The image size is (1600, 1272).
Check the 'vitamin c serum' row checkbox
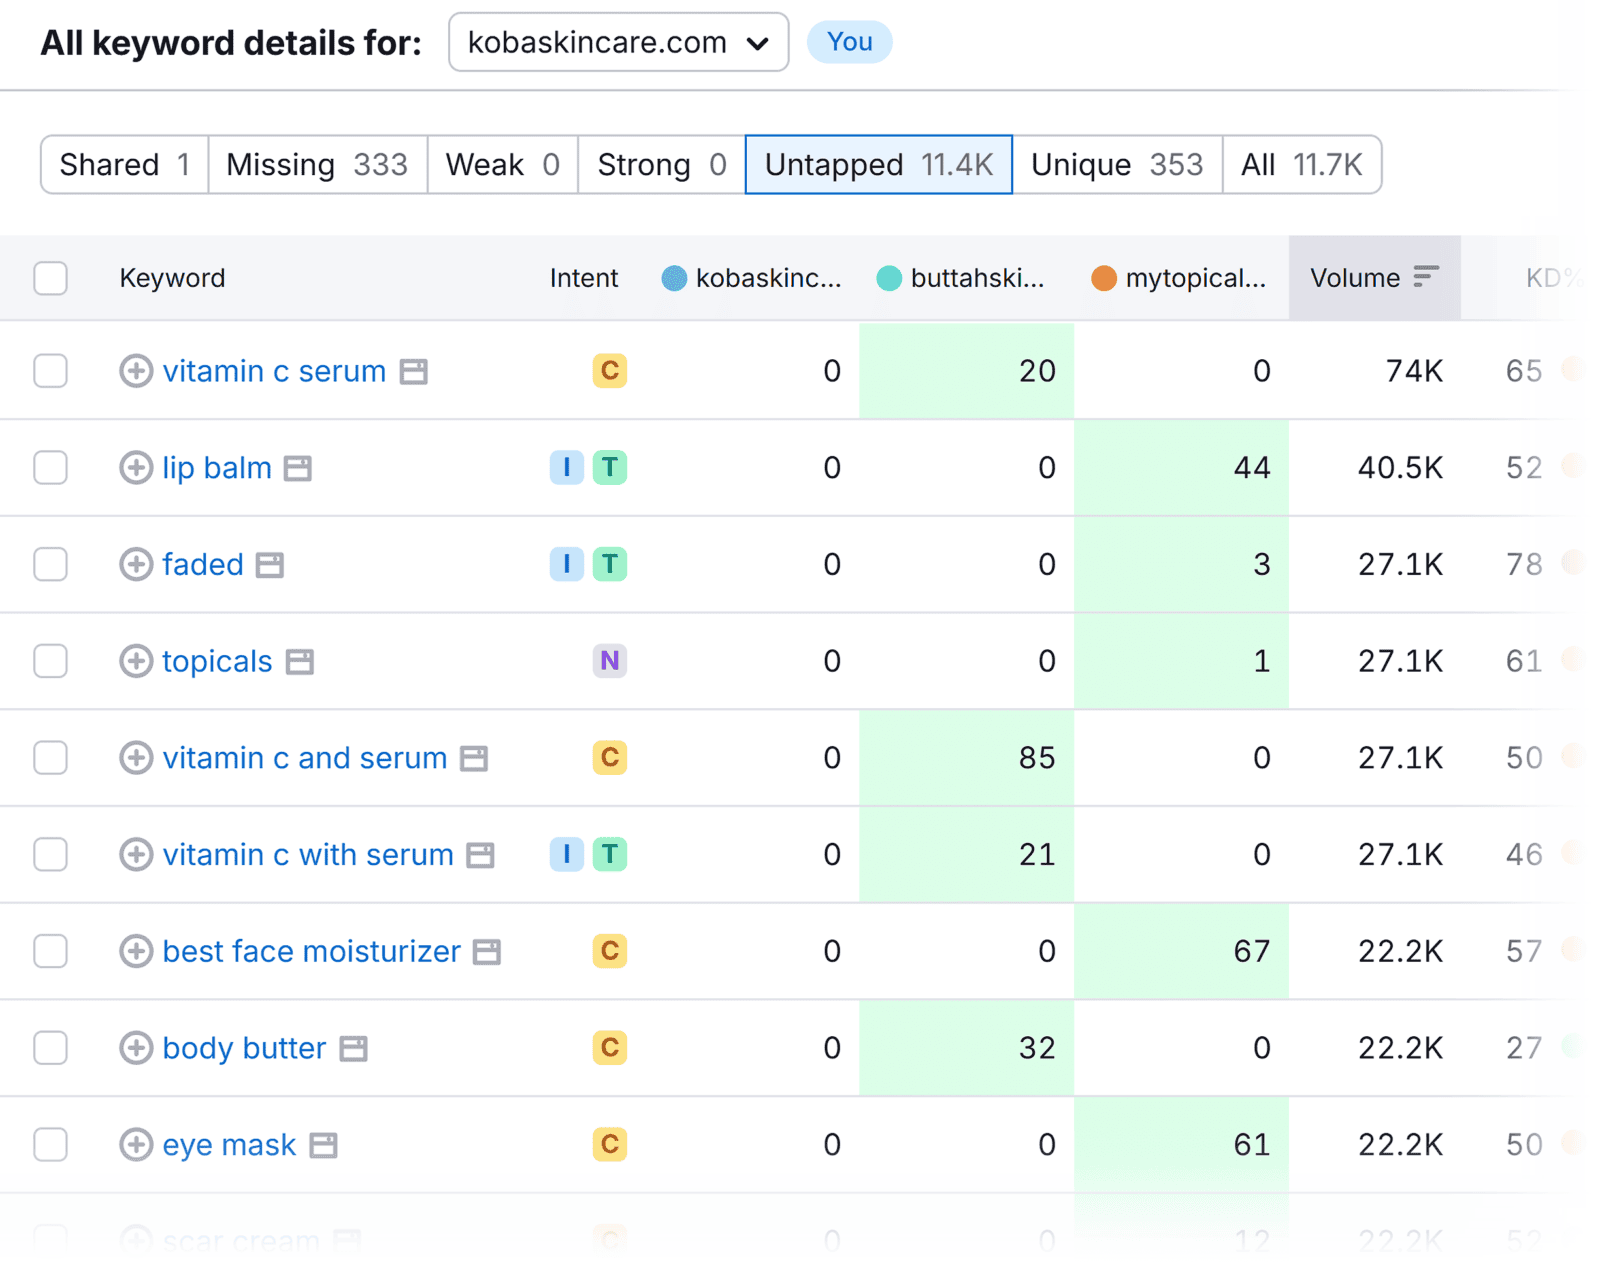pyautogui.click(x=50, y=371)
